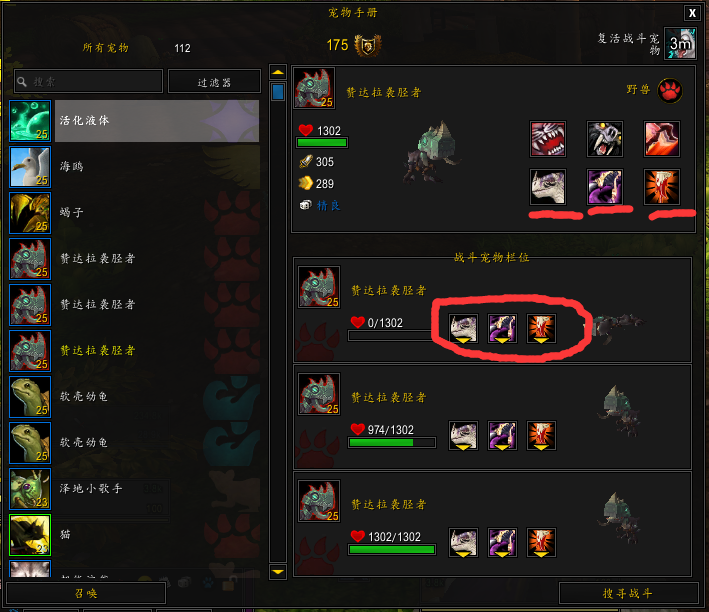The width and height of the screenshot is (709, 612).
Task: Click the Revive Battle Pets ability icon
Action: click(680, 43)
